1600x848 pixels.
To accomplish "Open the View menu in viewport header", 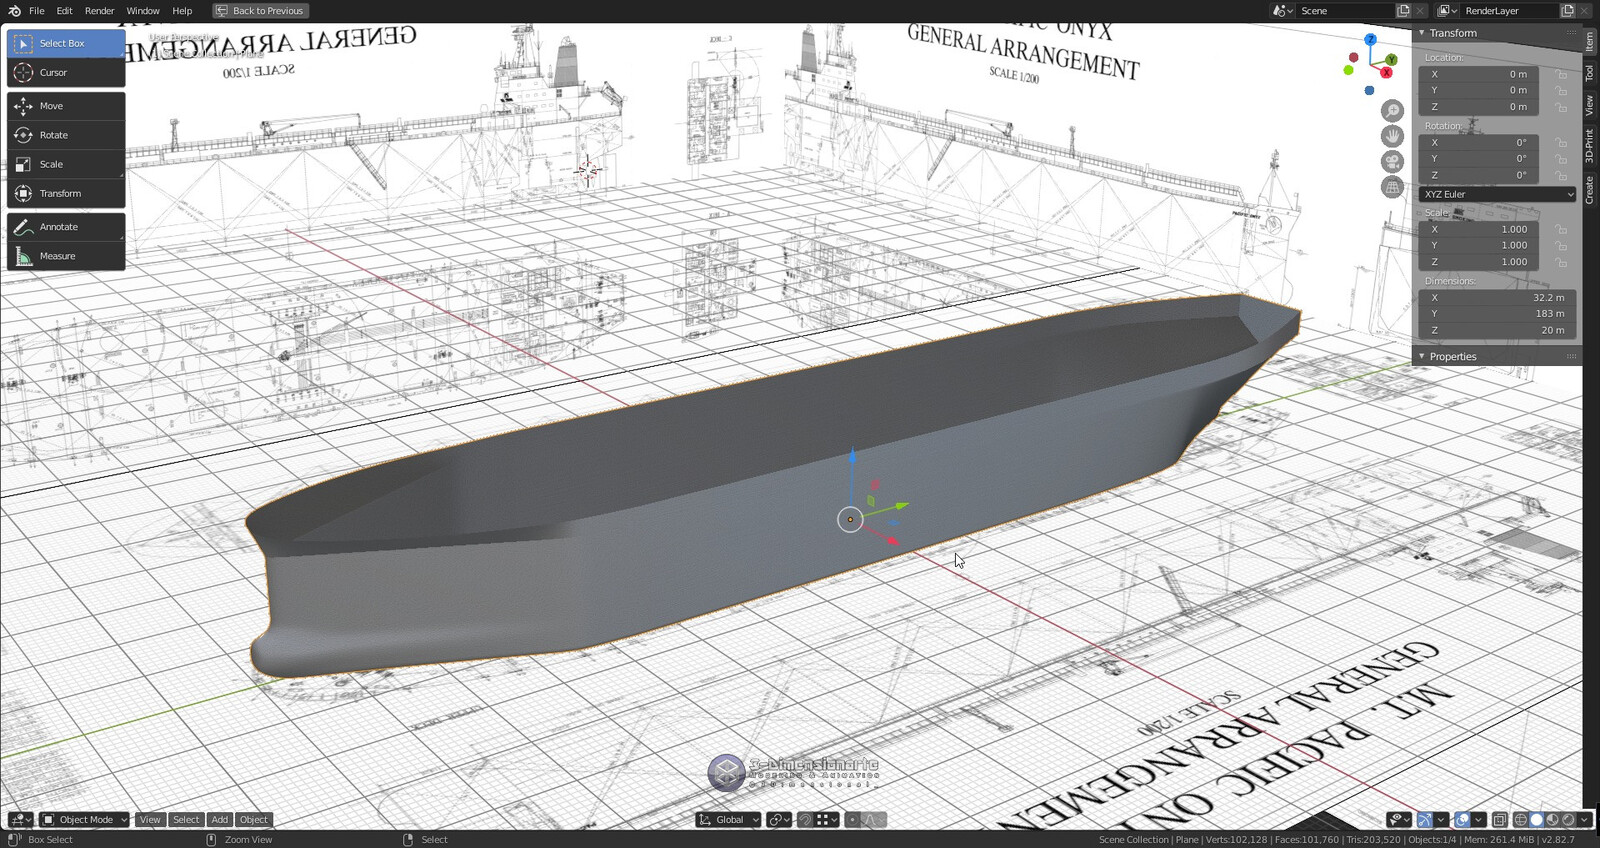I will tap(150, 820).
